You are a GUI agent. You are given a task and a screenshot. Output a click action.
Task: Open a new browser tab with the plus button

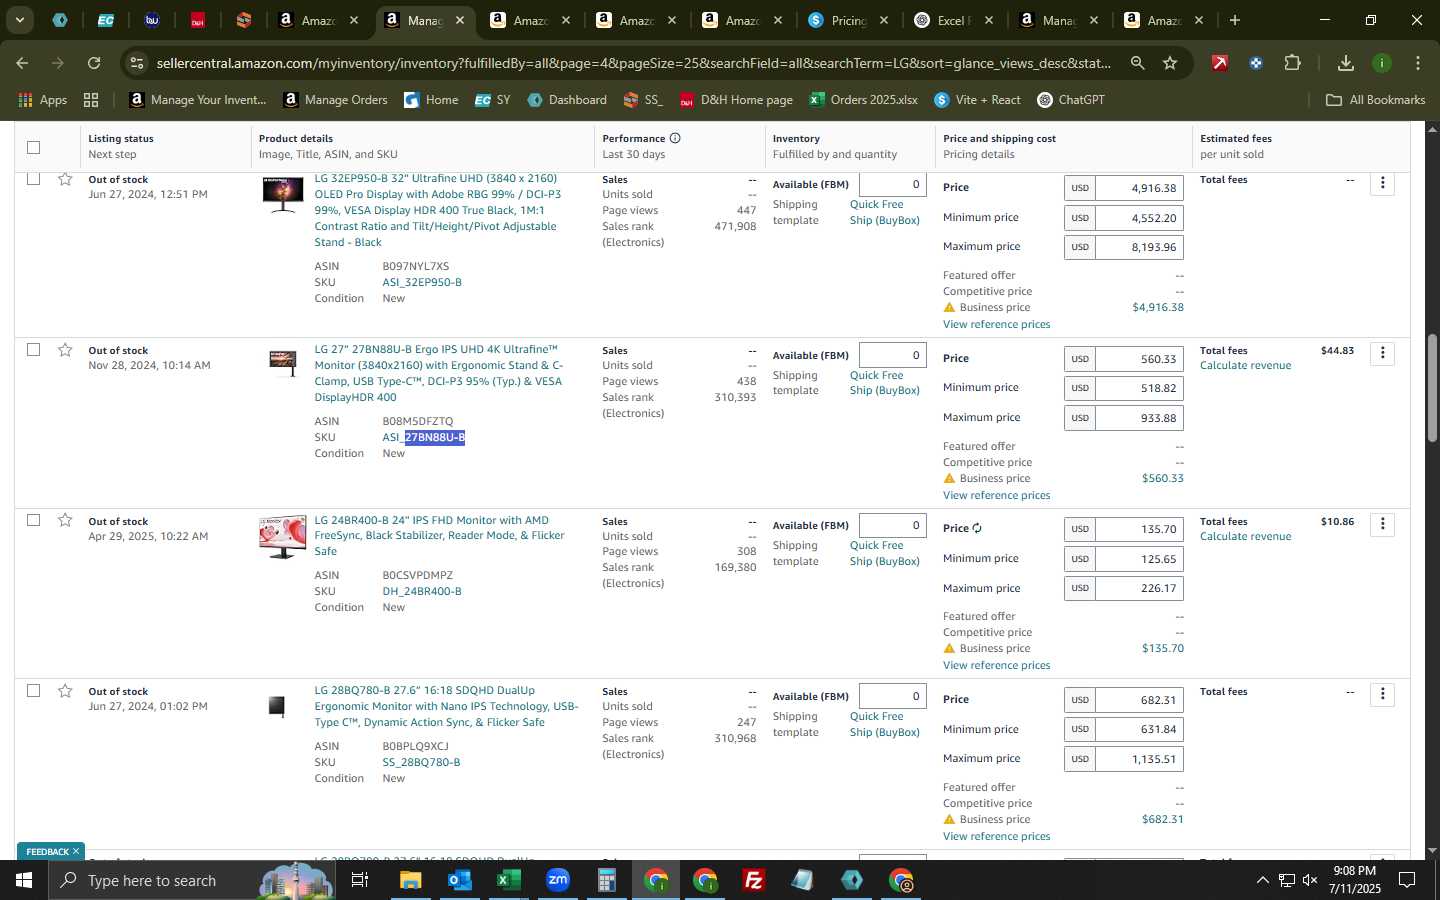(x=1235, y=20)
